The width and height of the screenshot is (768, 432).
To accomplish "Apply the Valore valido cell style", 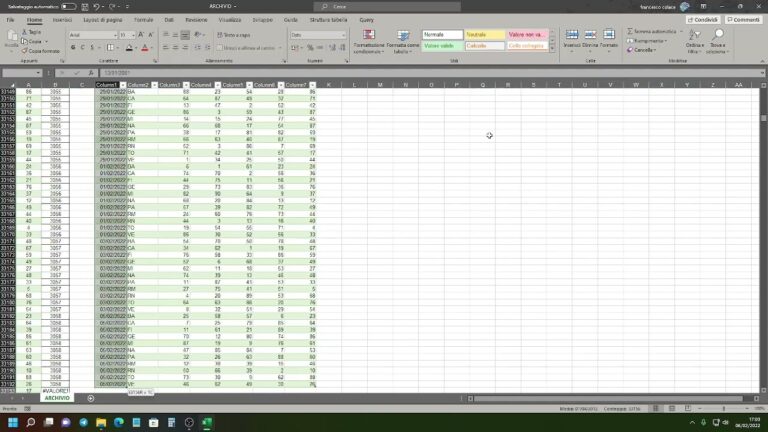I will (x=443, y=46).
